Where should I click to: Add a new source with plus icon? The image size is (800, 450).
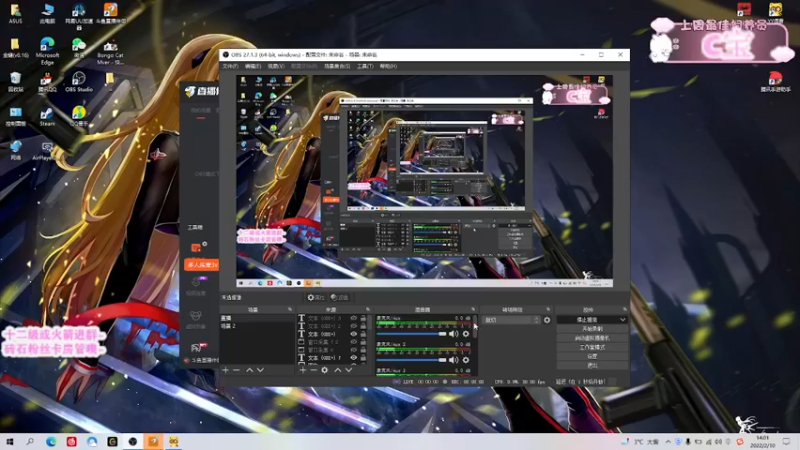coord(303,370)
